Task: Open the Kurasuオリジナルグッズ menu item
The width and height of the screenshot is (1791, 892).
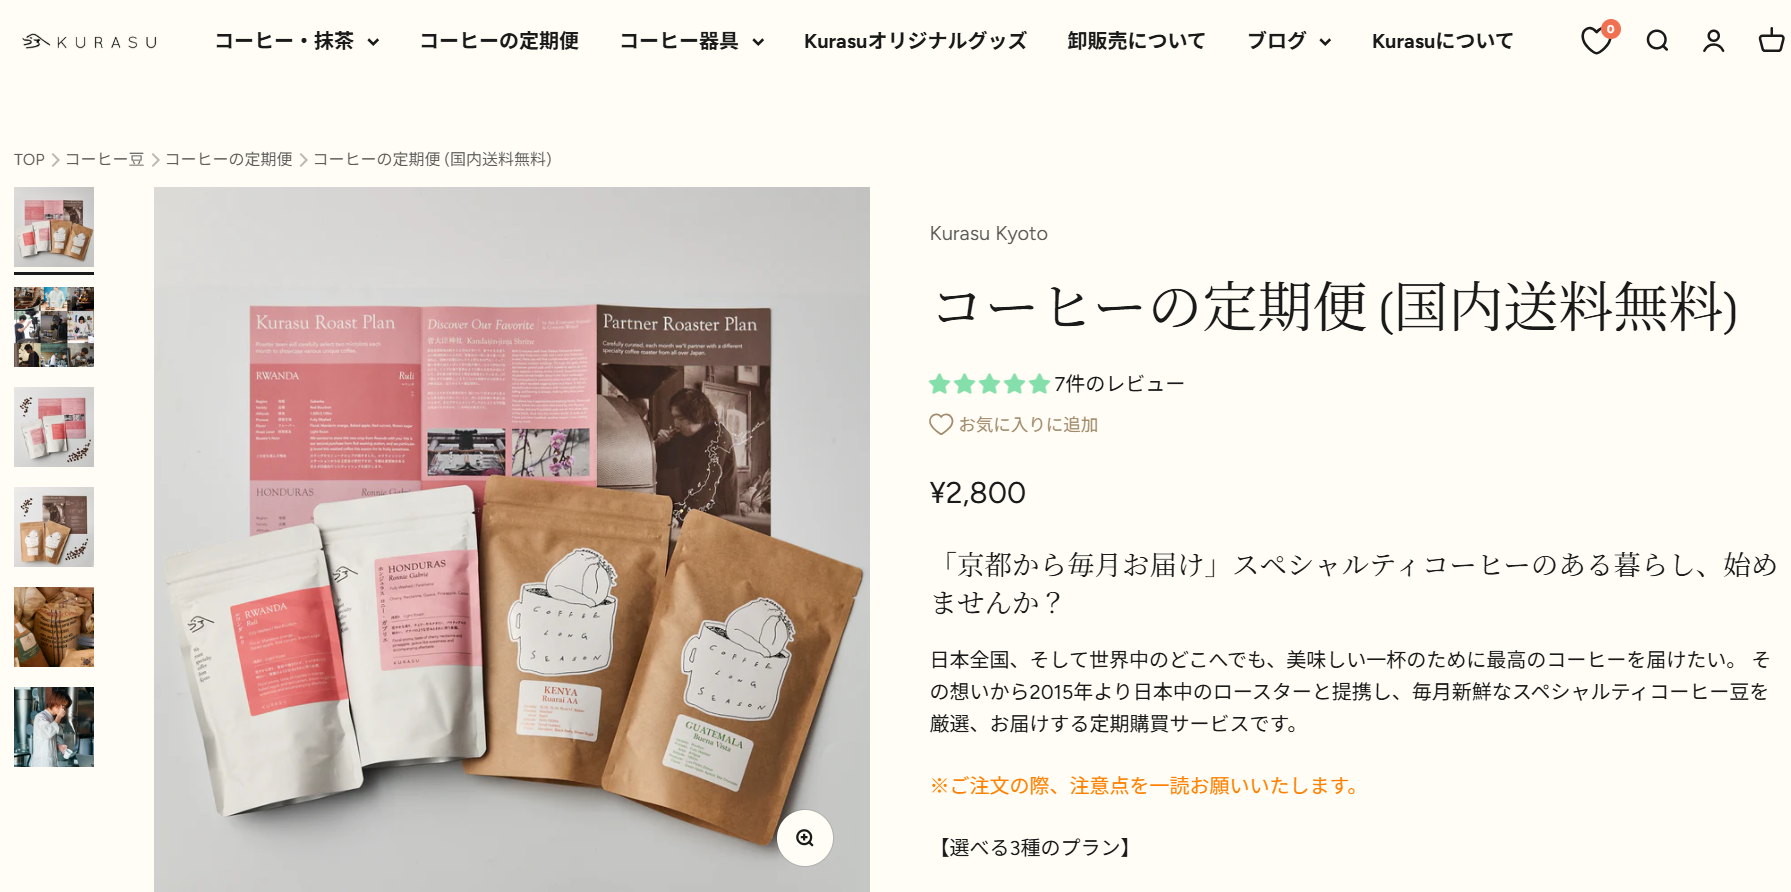Action: pos(915,41)
